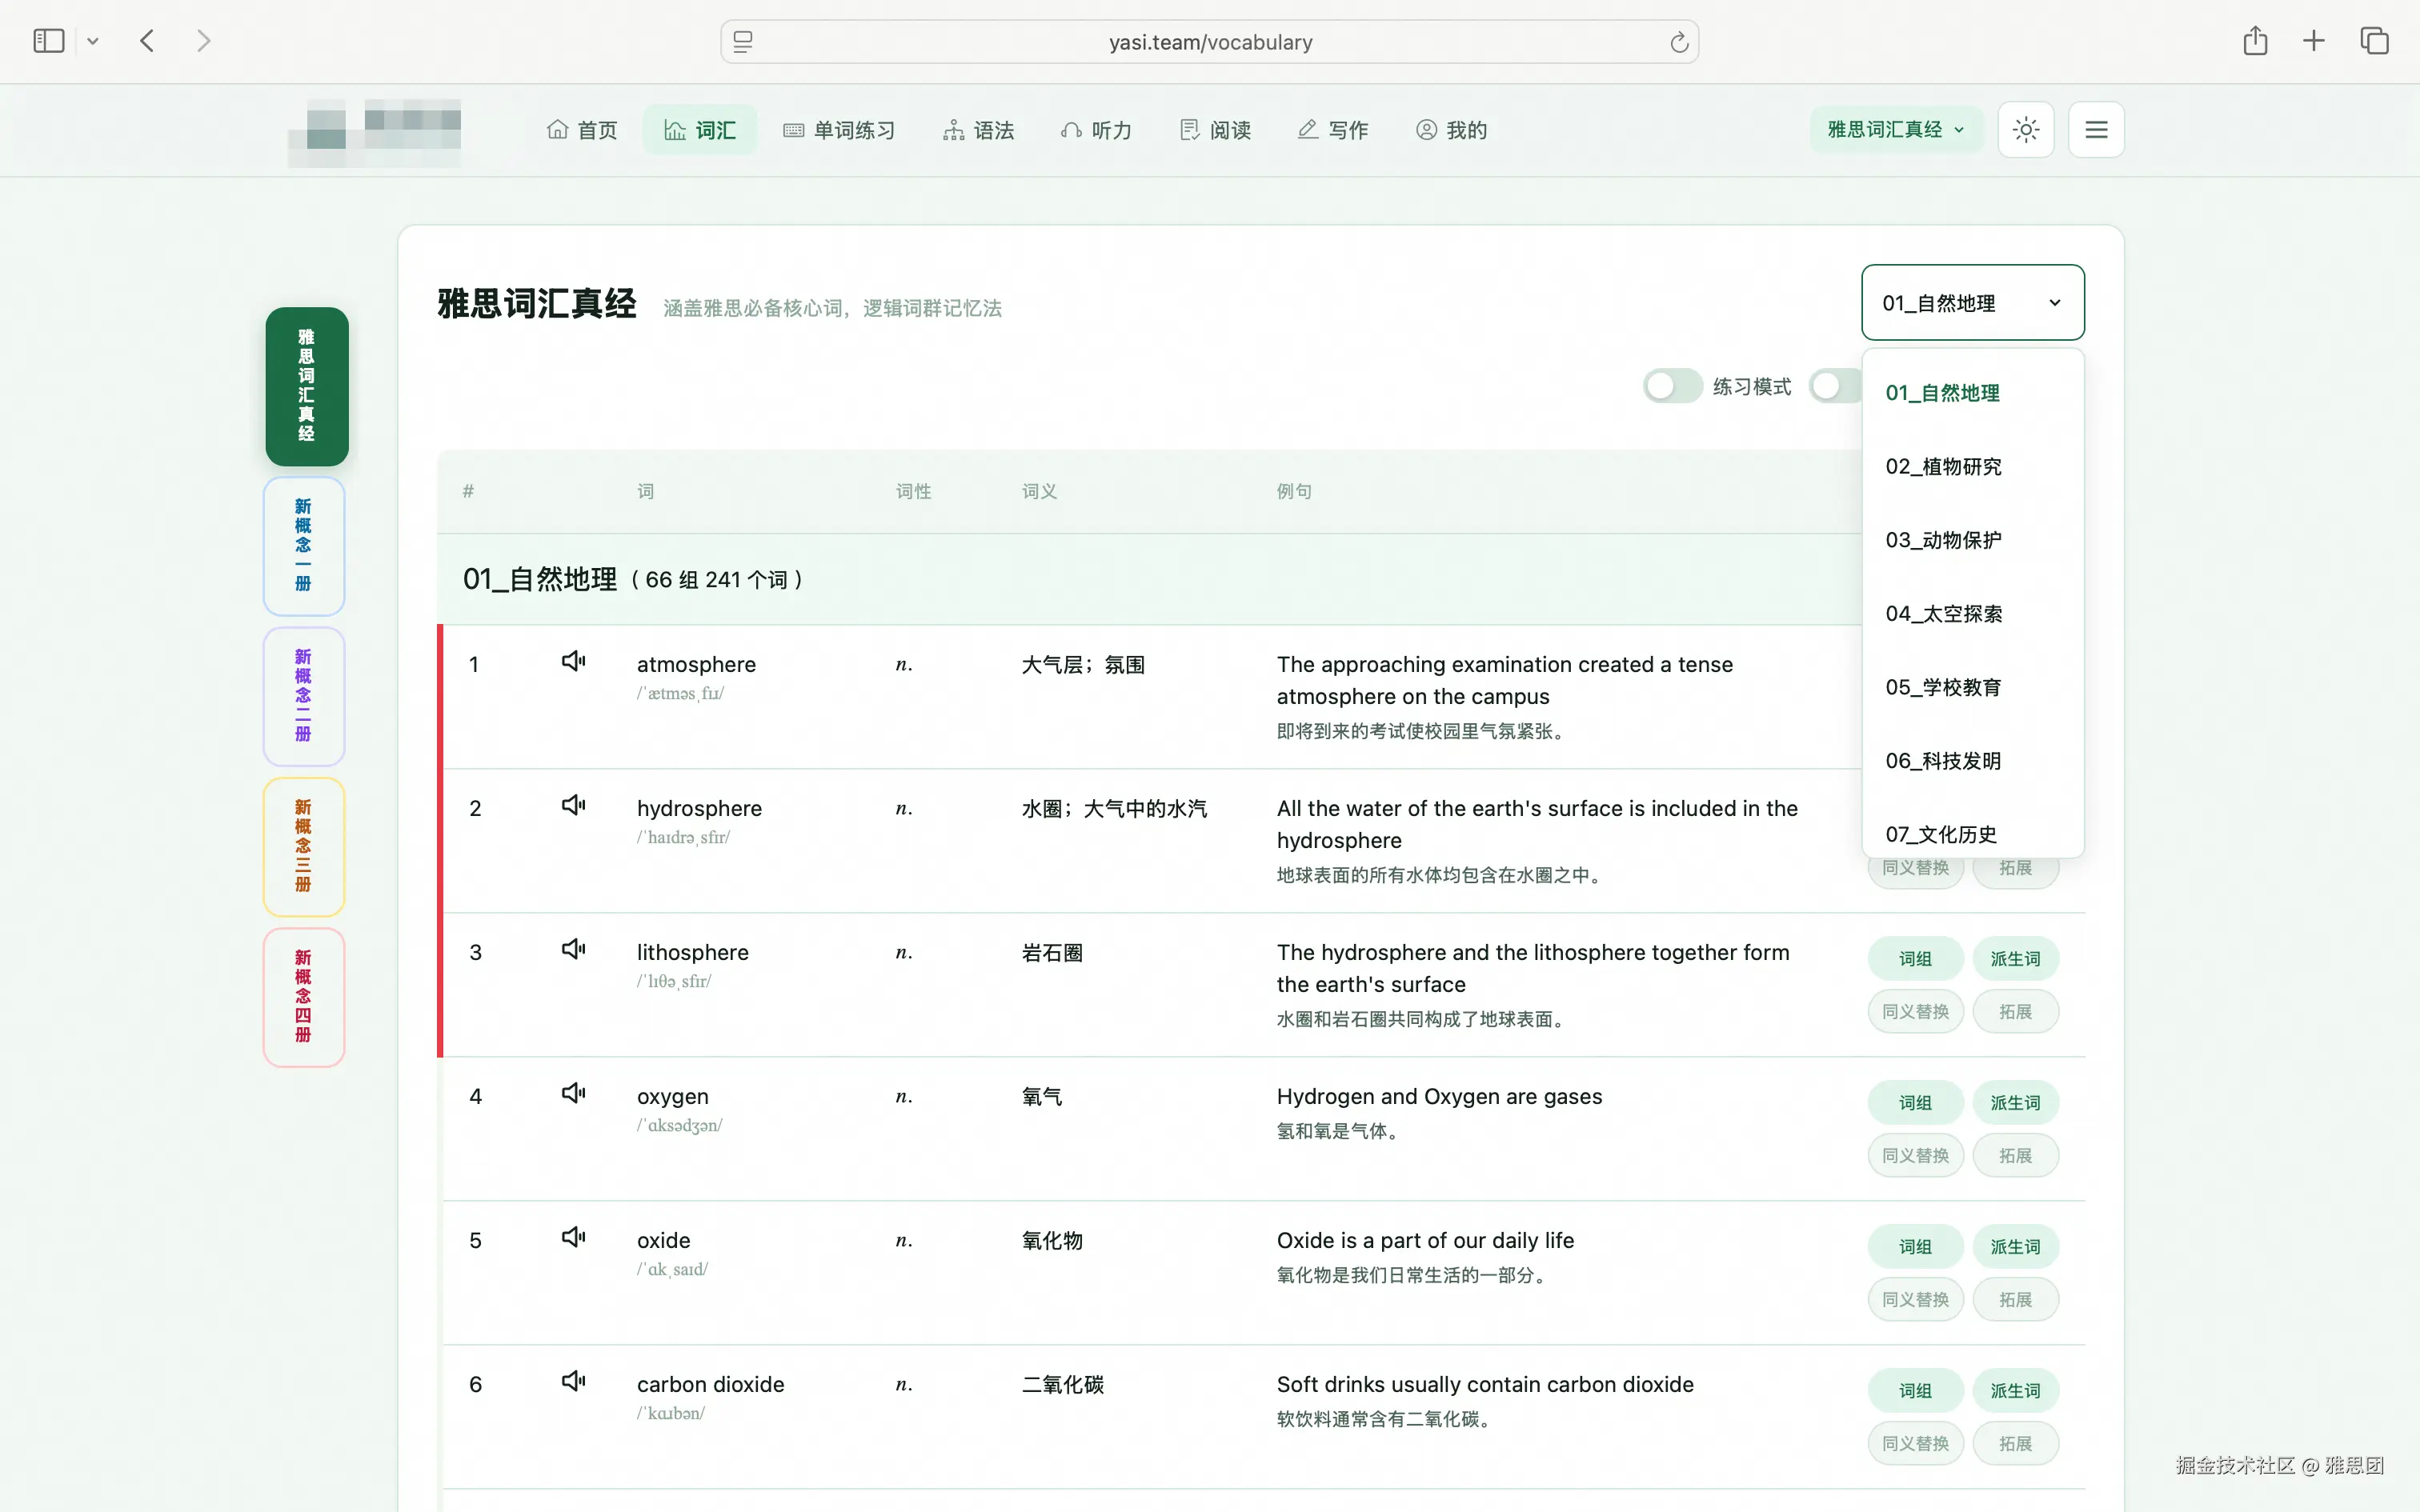Open the 词汇 vocabulary tab

700,130
